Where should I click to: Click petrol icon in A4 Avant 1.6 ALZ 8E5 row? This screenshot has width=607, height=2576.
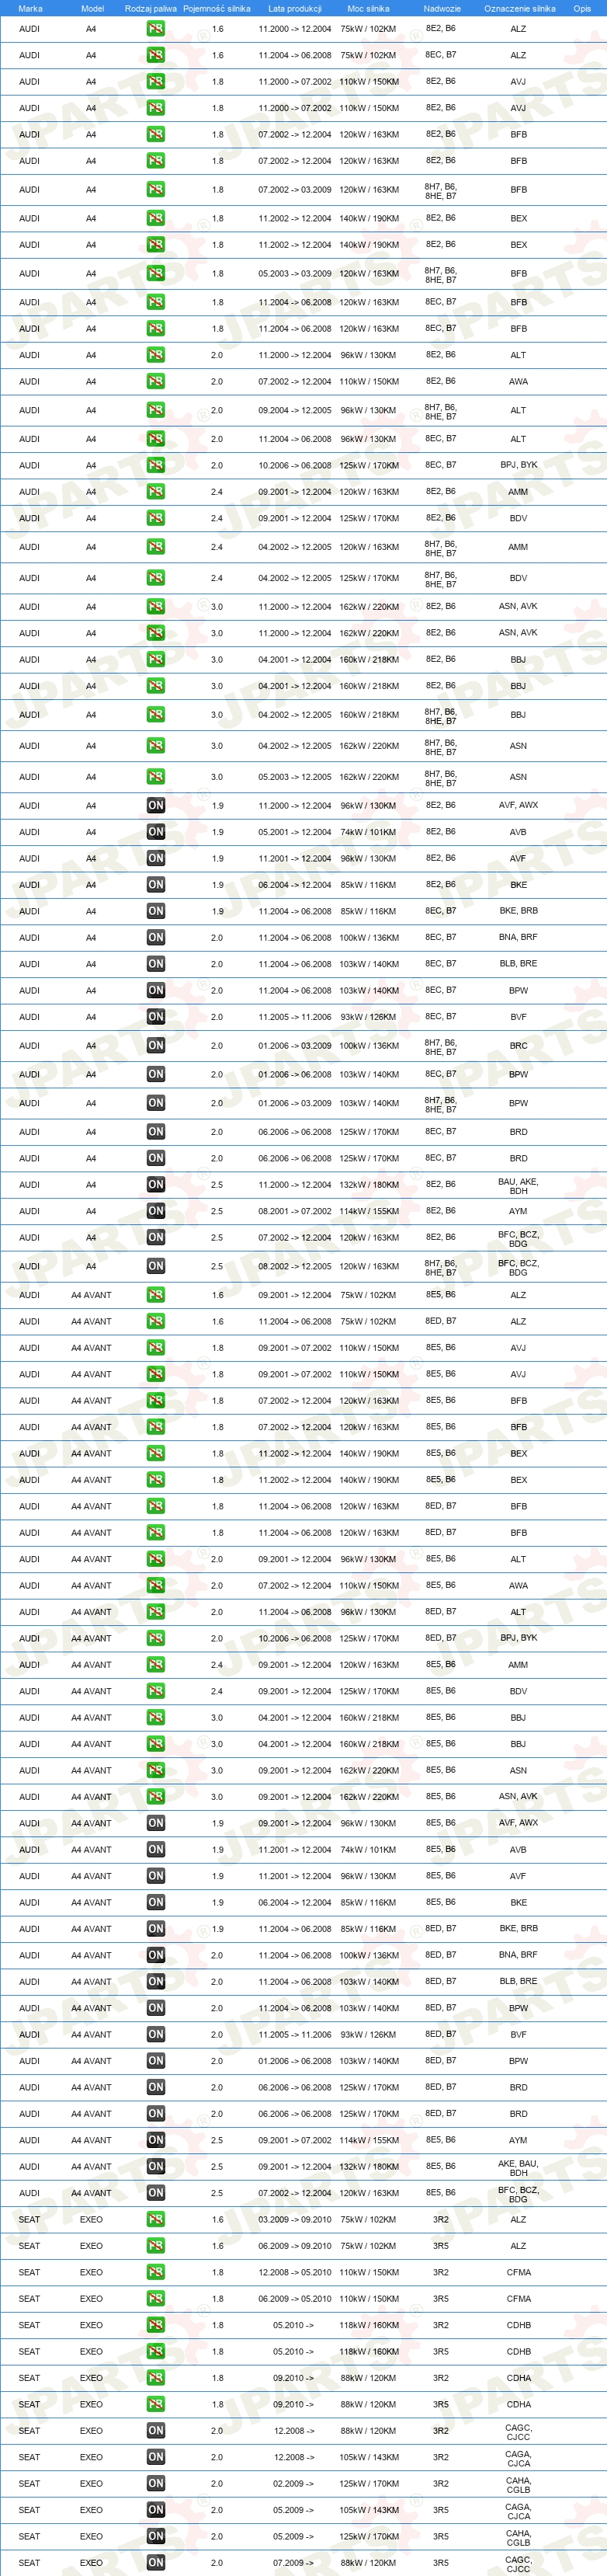pyautogui.click(x=156, y=1296)
